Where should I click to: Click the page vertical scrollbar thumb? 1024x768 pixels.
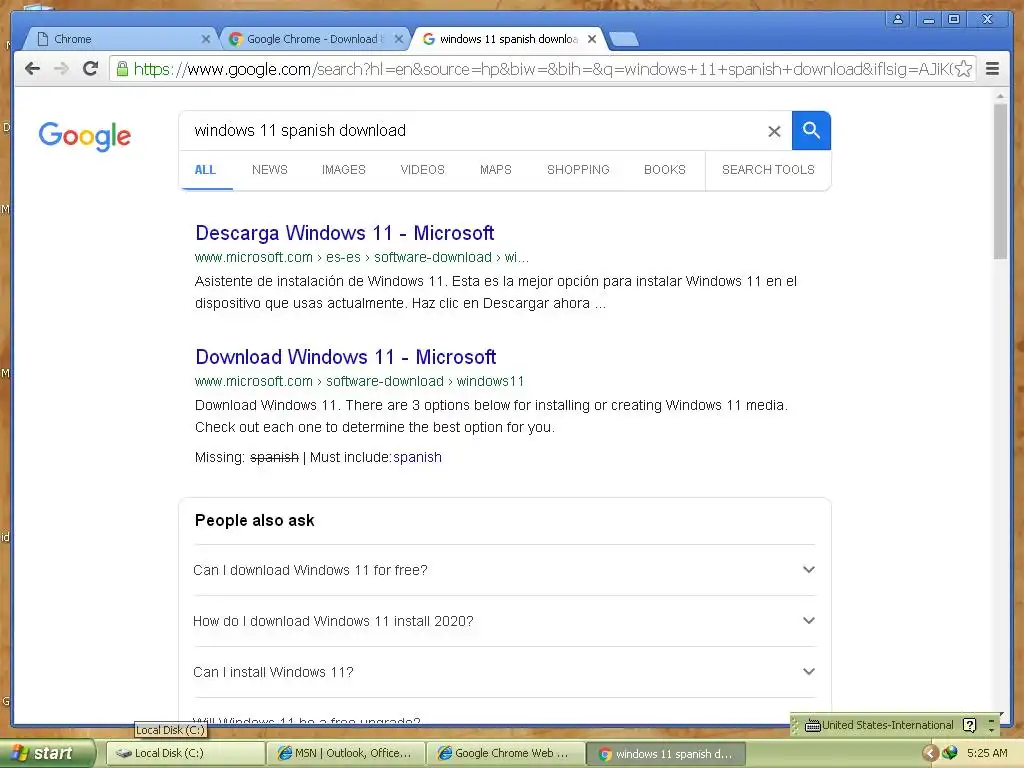click(1000, 182)
